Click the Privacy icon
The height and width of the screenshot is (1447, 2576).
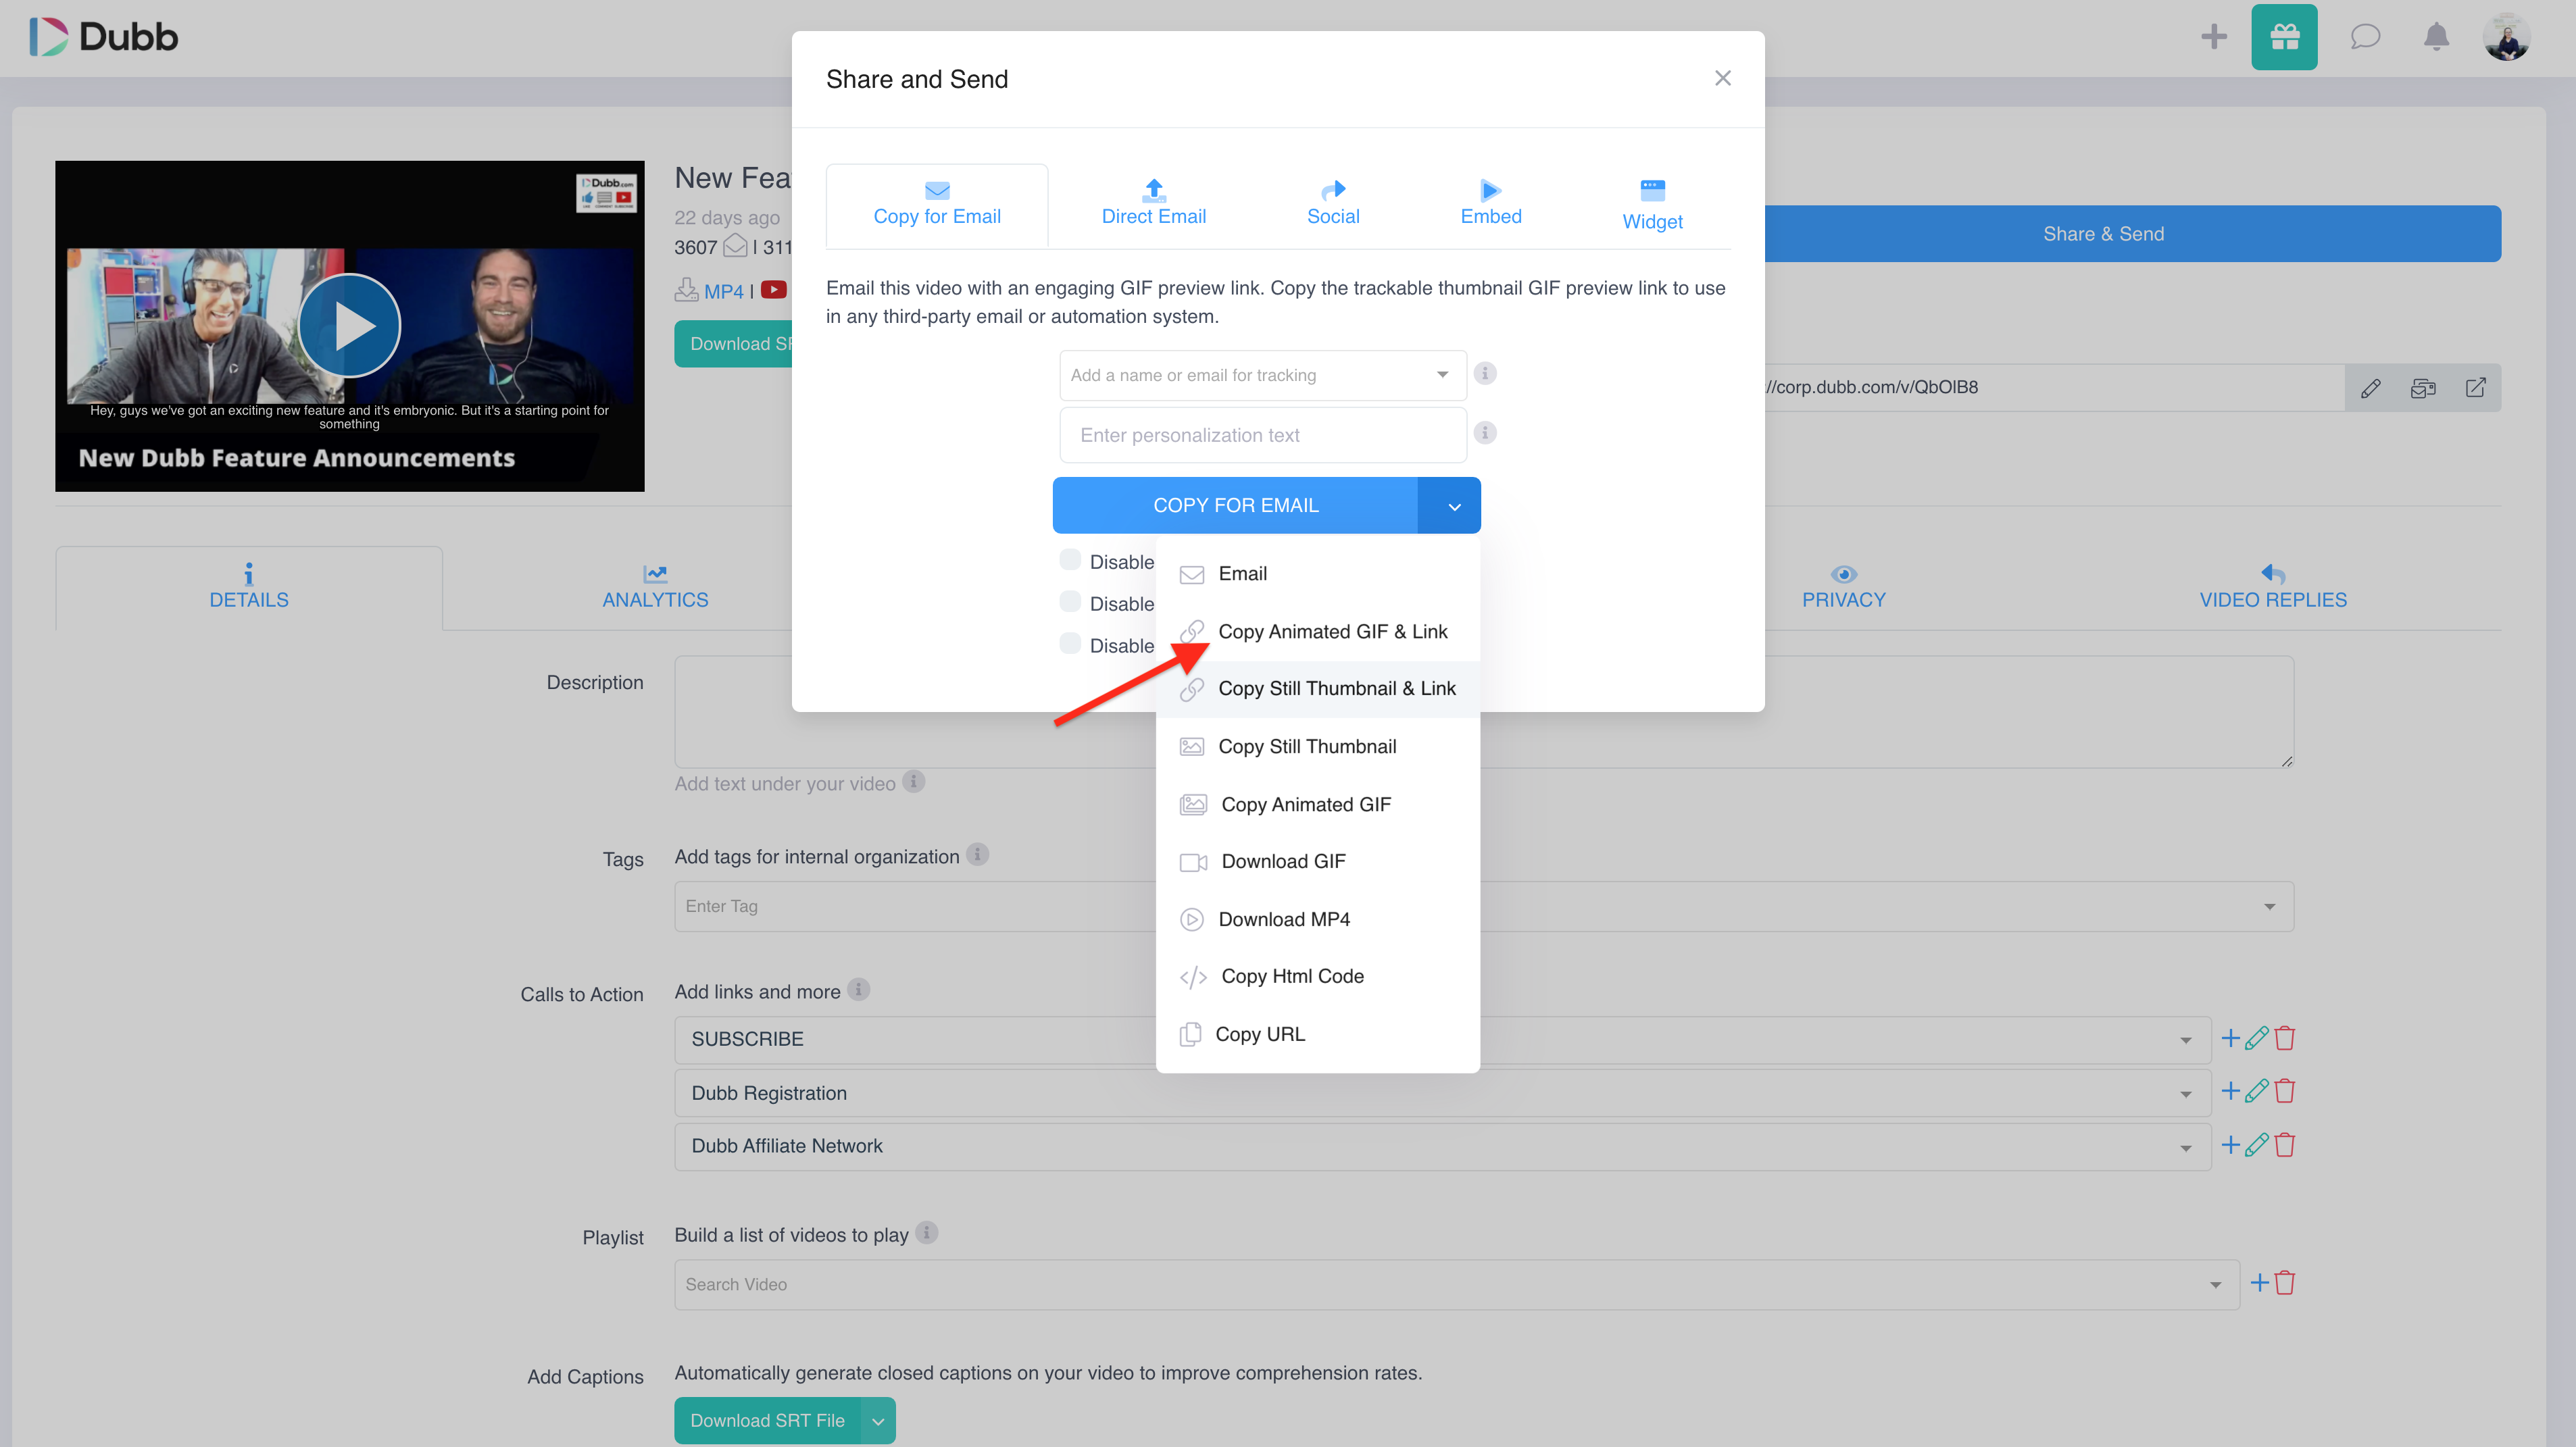click(x=1843, y=569)
